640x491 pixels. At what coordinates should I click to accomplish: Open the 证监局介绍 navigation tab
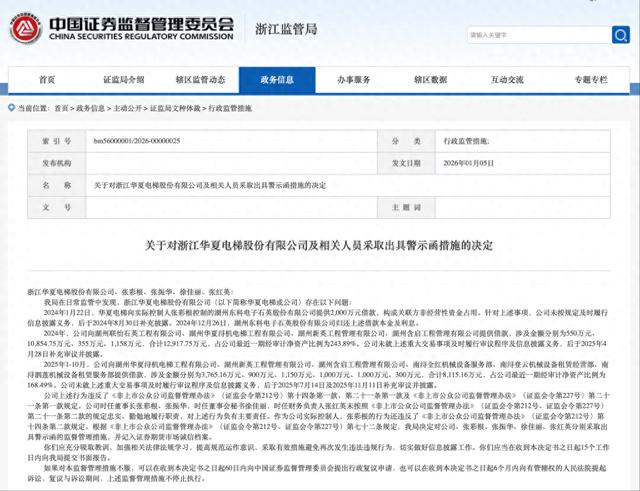coord(124,79)
